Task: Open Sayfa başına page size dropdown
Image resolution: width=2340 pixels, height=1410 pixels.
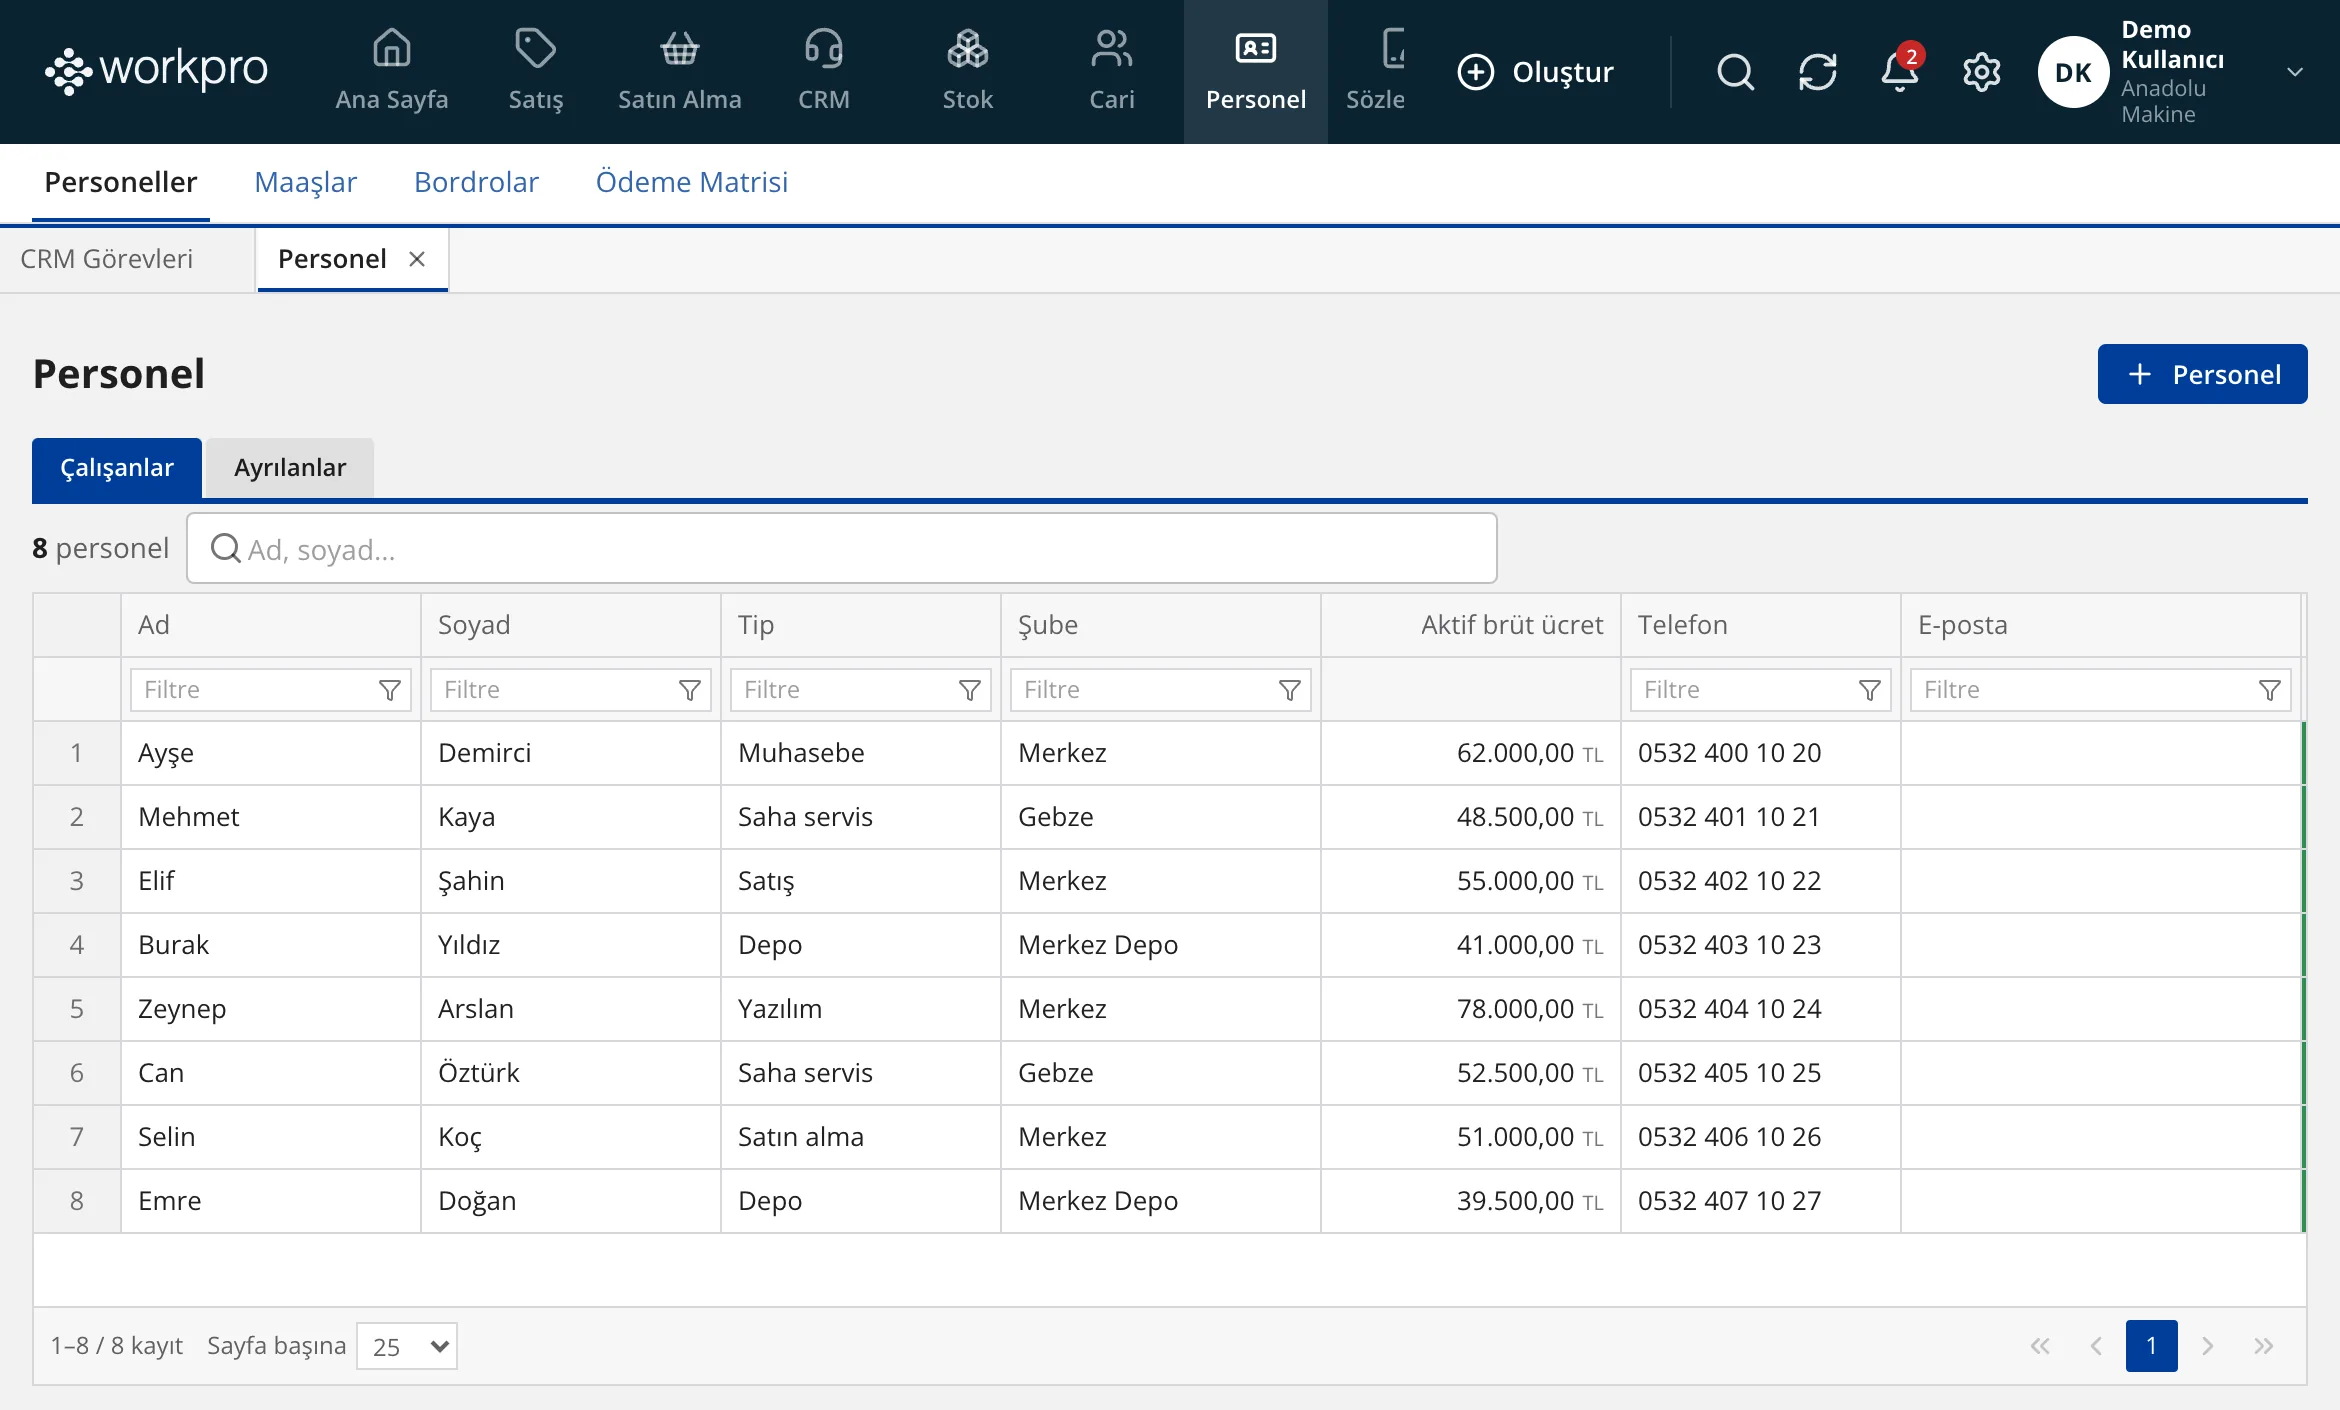Action: tap(407, 1346)
